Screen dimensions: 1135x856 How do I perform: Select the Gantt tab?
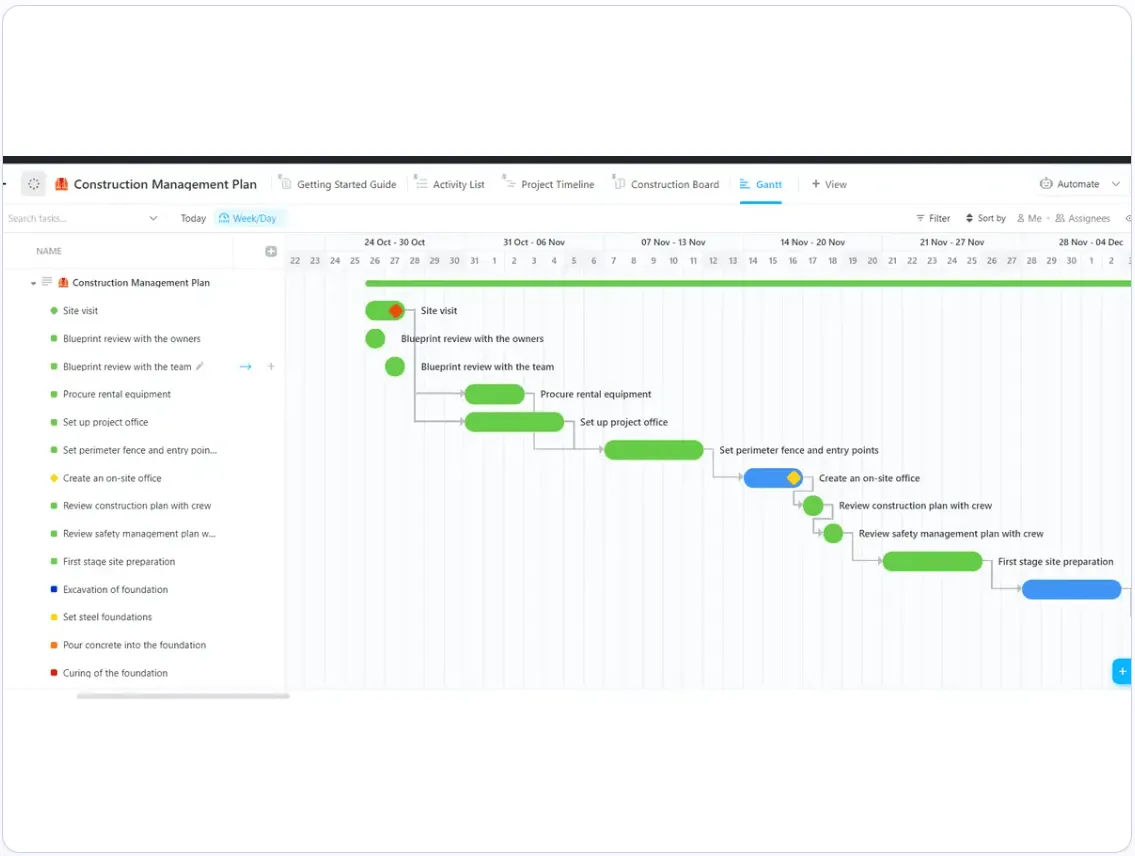761,184
